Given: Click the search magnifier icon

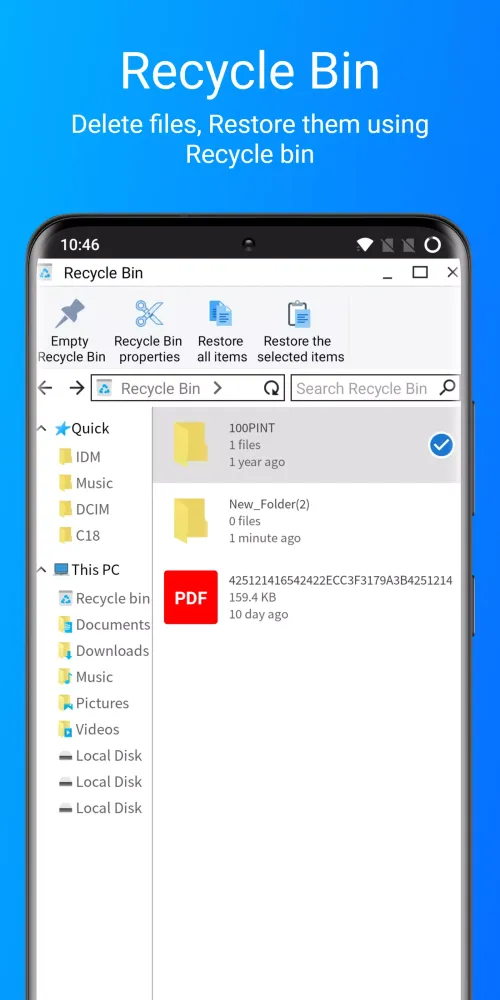Looking at the screenshot, I should click(448, 387).
